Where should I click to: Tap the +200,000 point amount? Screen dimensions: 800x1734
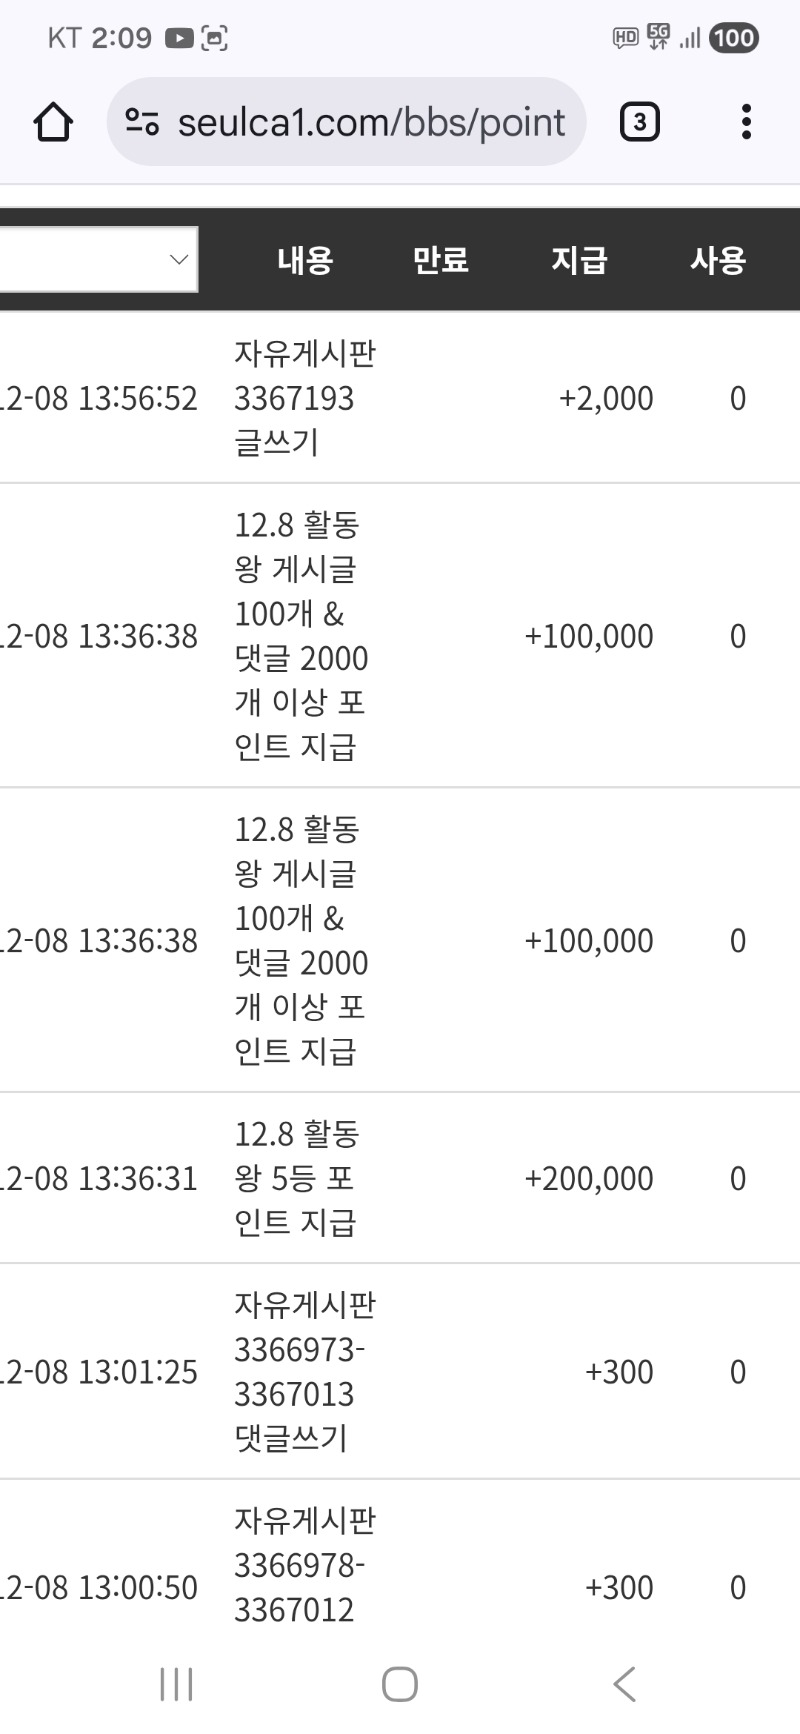coord(588,1178)
